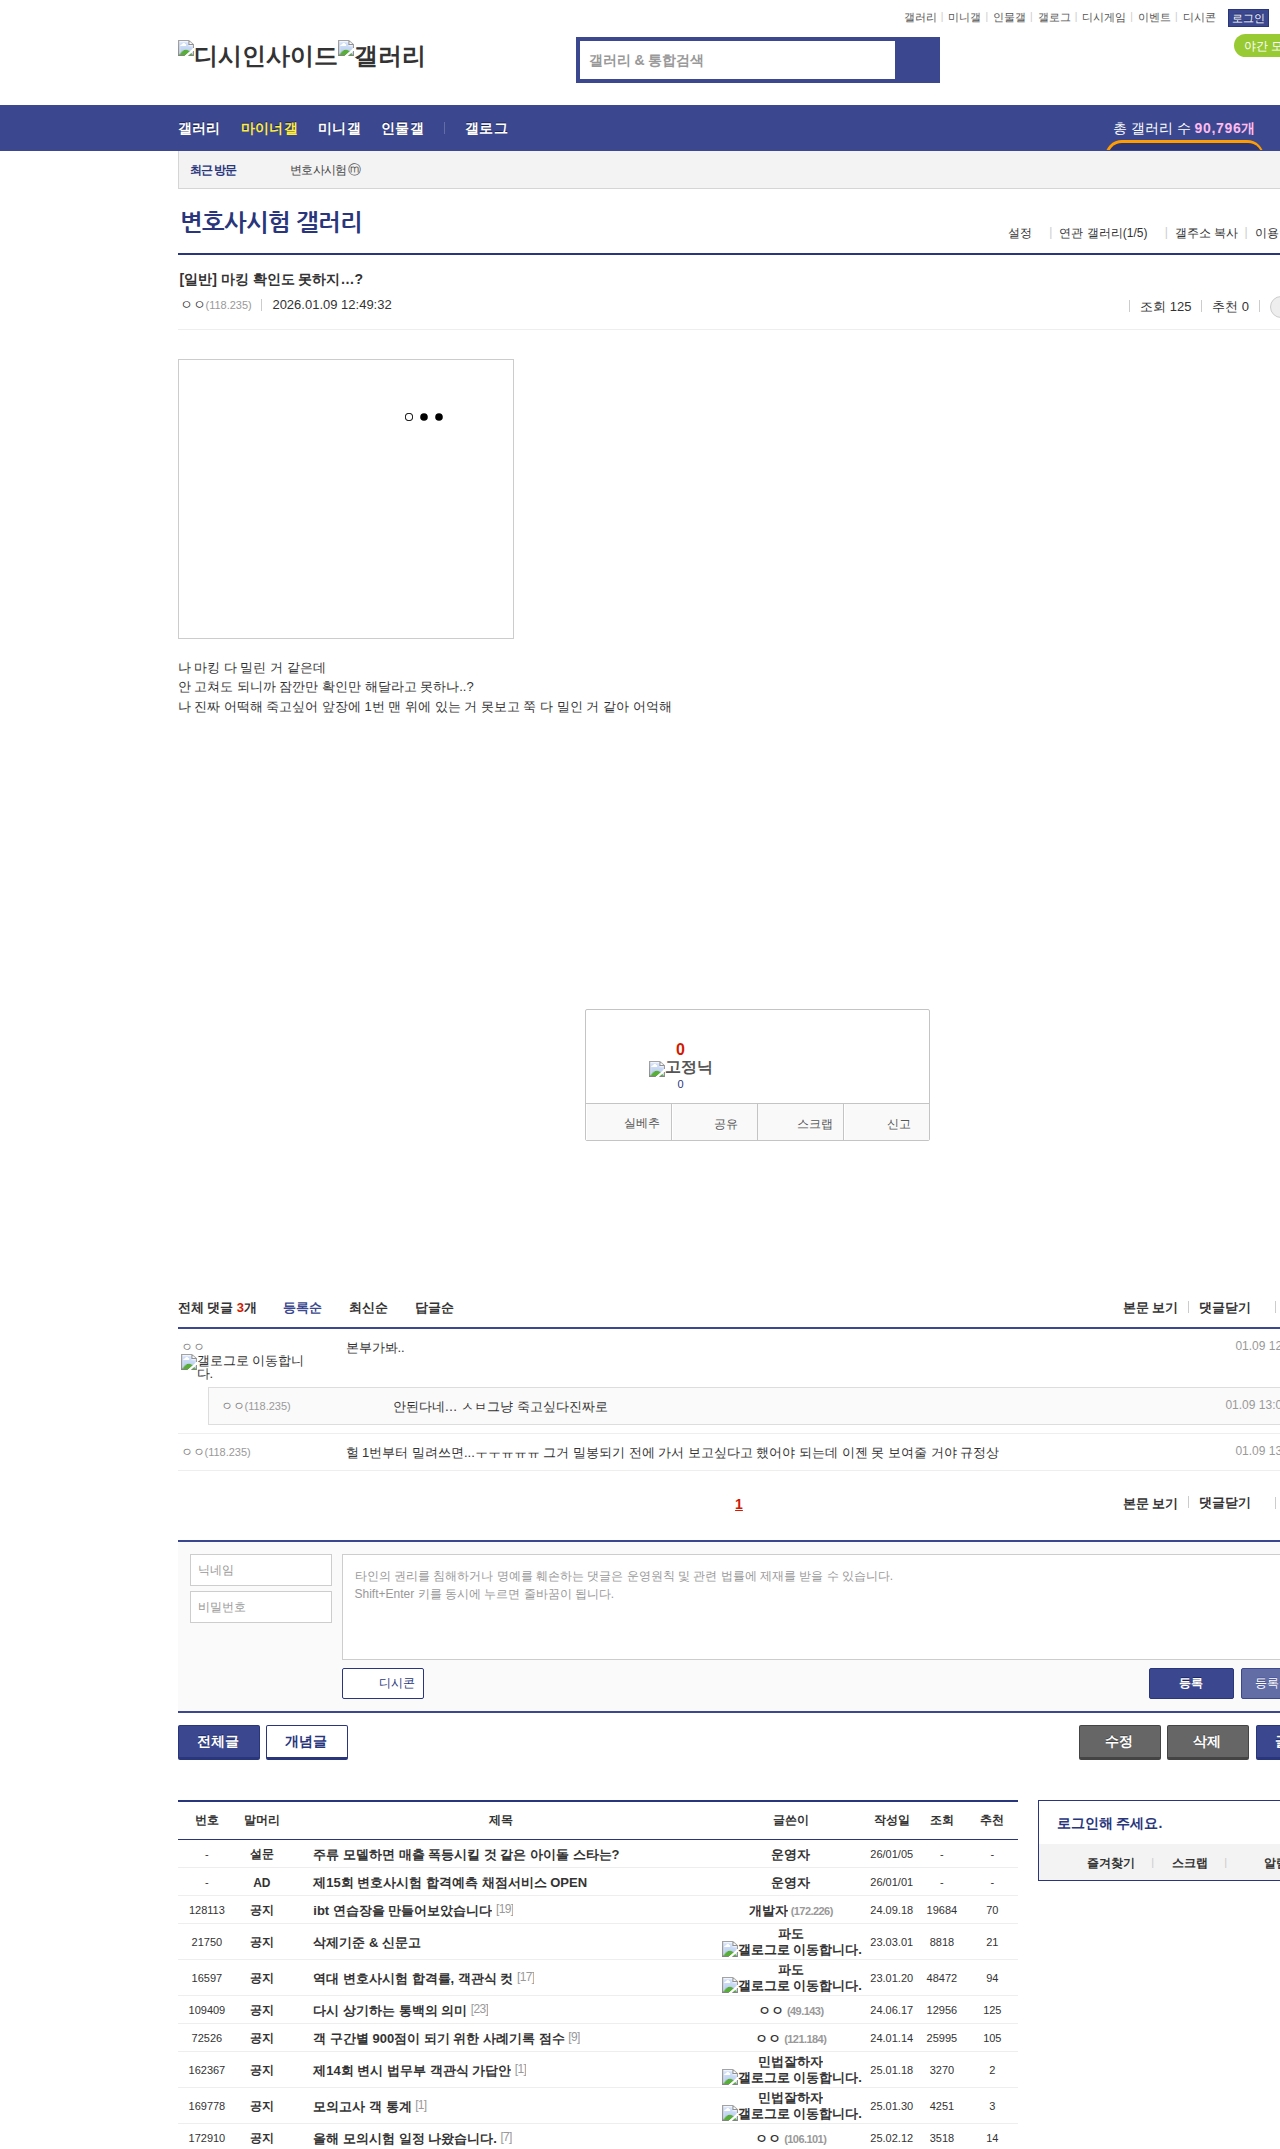Viewport: 1280px width, 2149px height.
Task: Click 설정 gallery settings
Action: coord(1020,233)
